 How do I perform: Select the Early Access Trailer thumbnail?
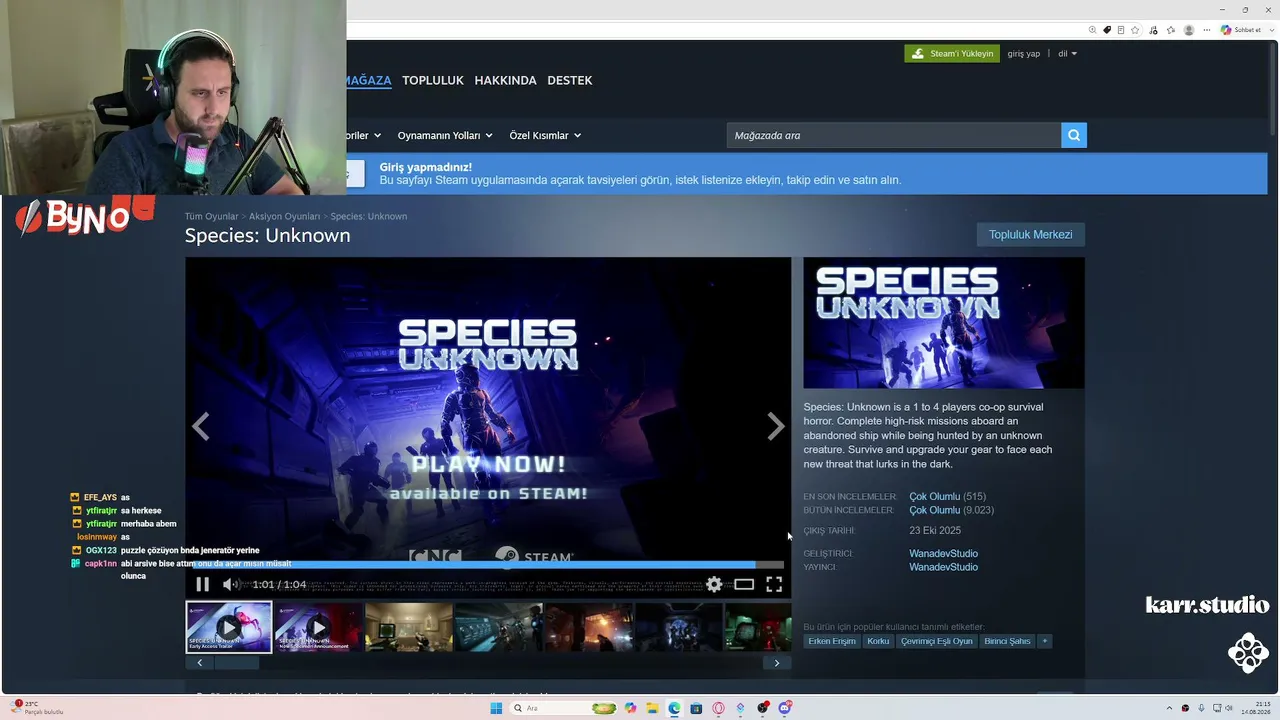pyautogui.click(x=229, y=627)
